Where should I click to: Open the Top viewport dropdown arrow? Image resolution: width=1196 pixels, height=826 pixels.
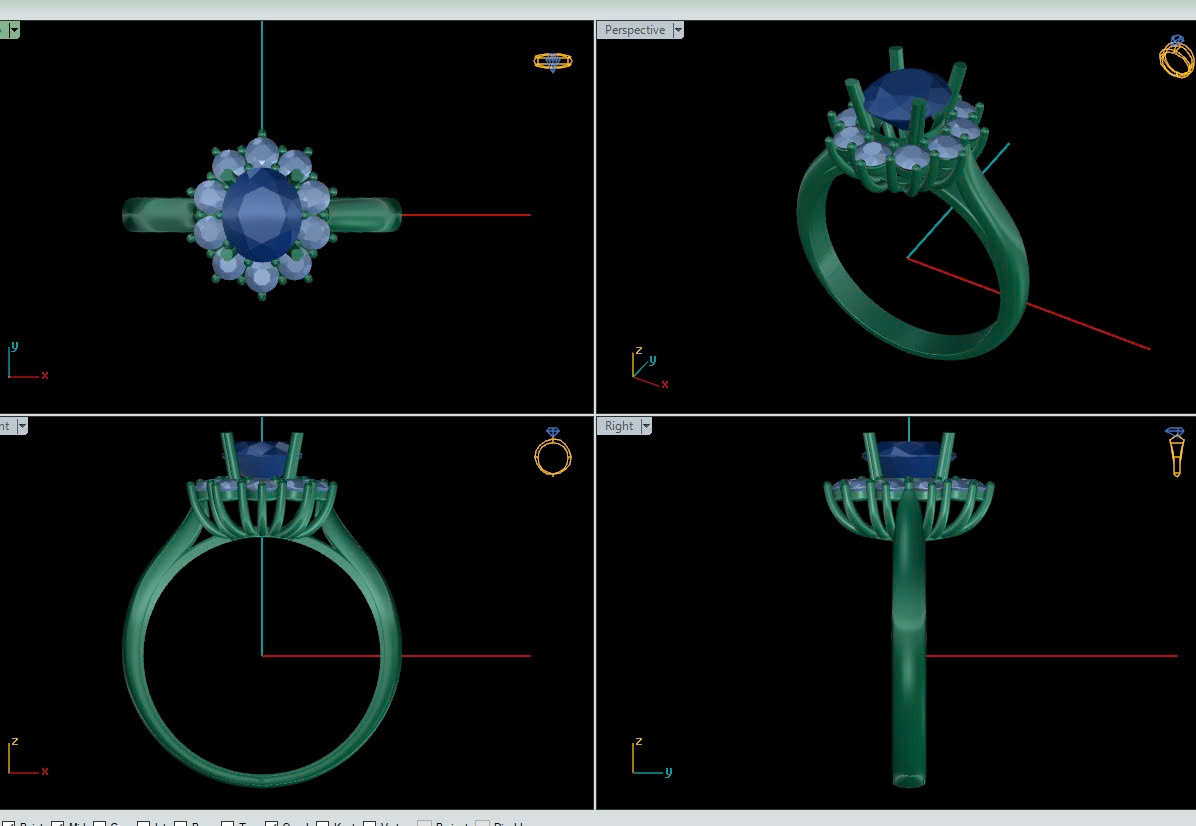point(14,30)
